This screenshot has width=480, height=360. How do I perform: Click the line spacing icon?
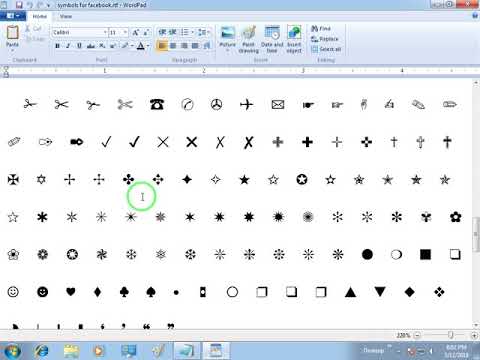(x=201, y=32)
